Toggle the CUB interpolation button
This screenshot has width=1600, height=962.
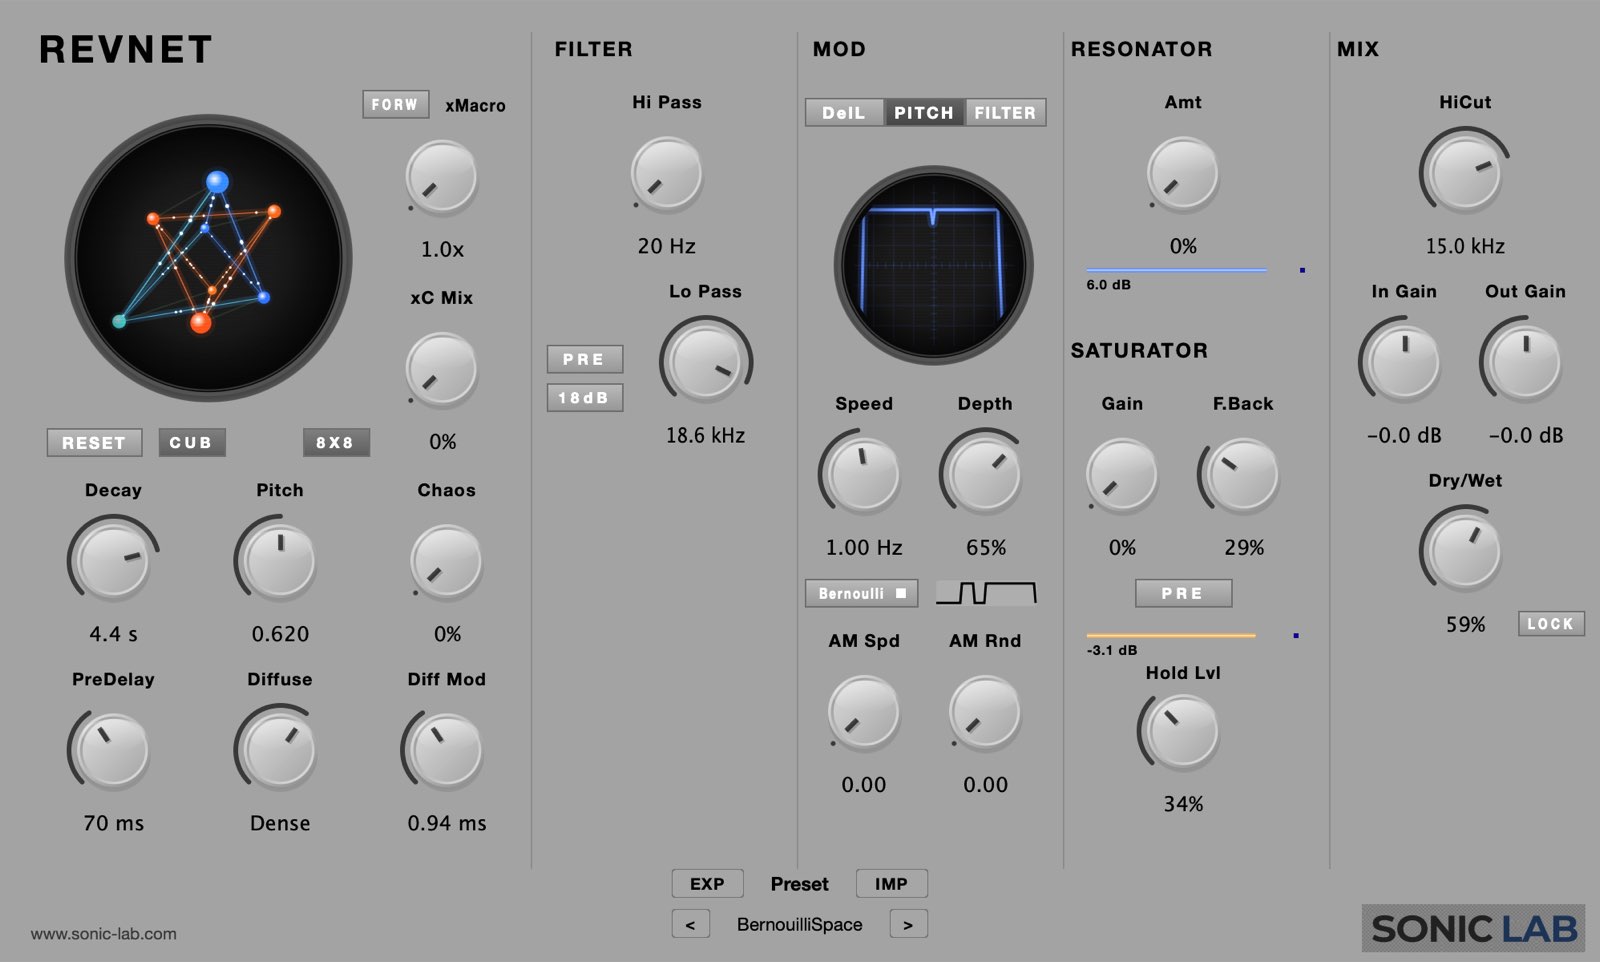(x=191, y=442)
